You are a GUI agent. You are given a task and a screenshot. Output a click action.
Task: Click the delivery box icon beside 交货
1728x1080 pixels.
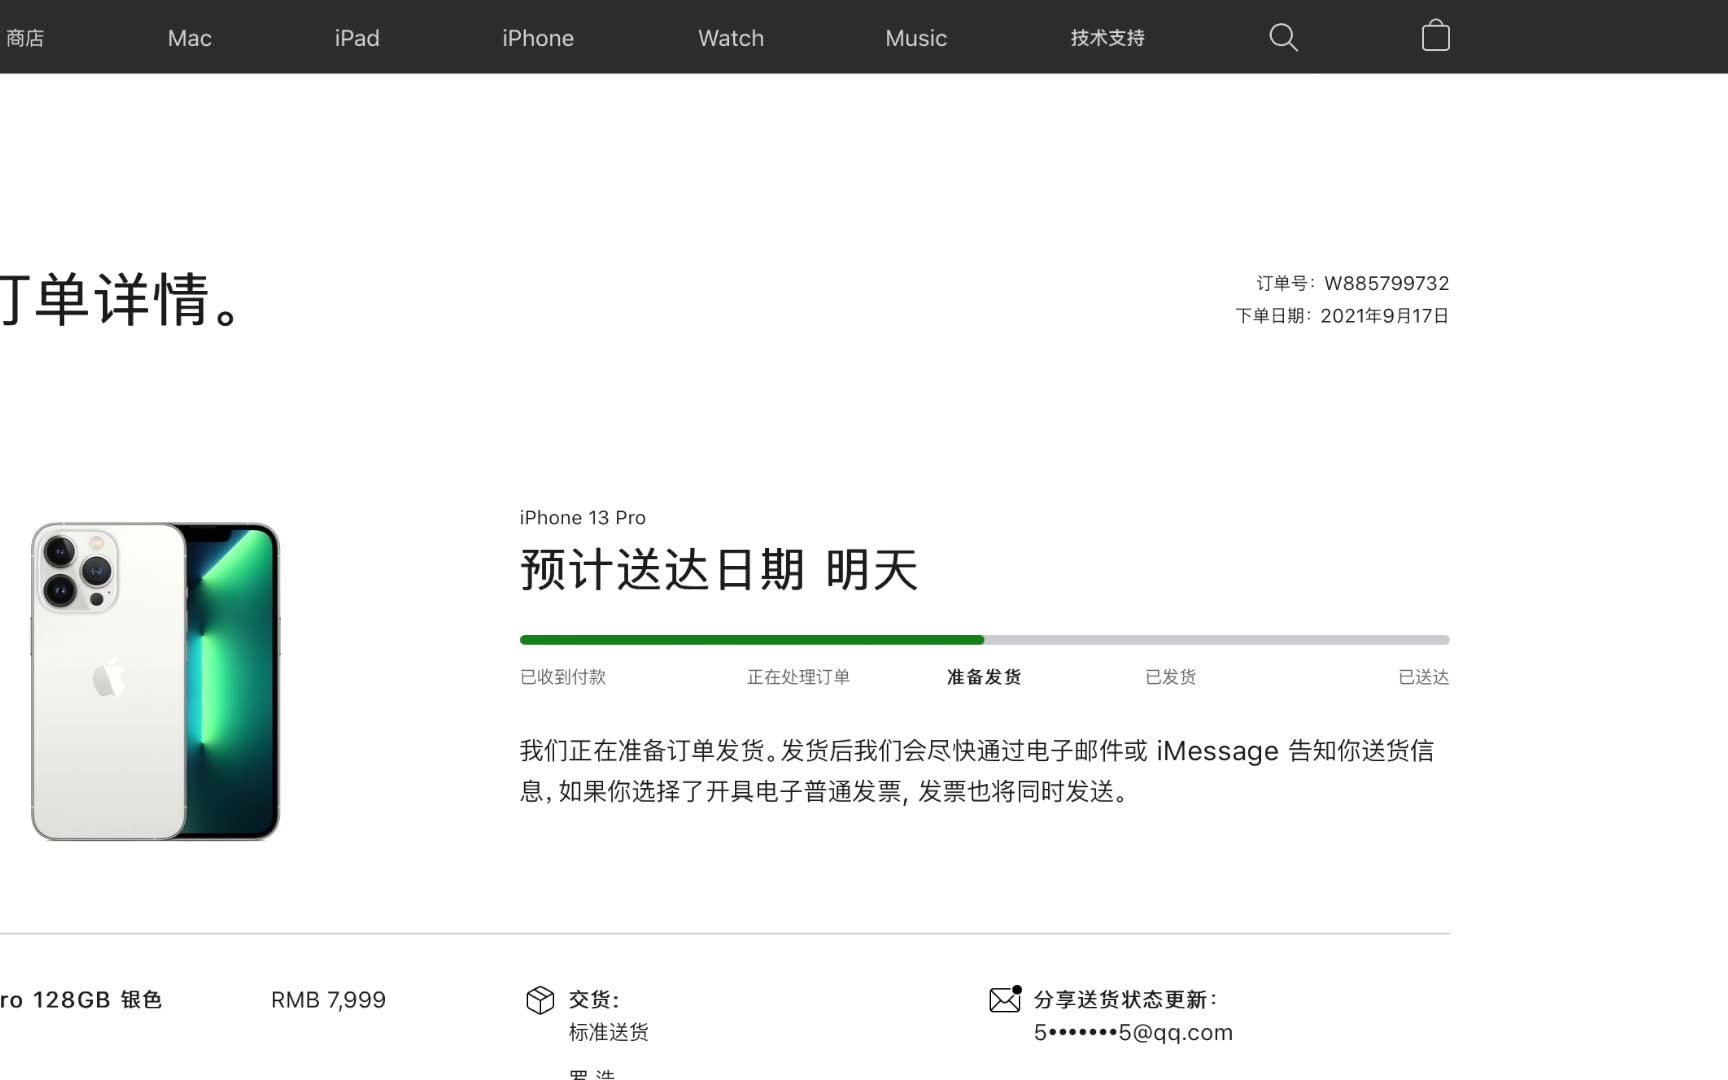[x=540, y=1000]
